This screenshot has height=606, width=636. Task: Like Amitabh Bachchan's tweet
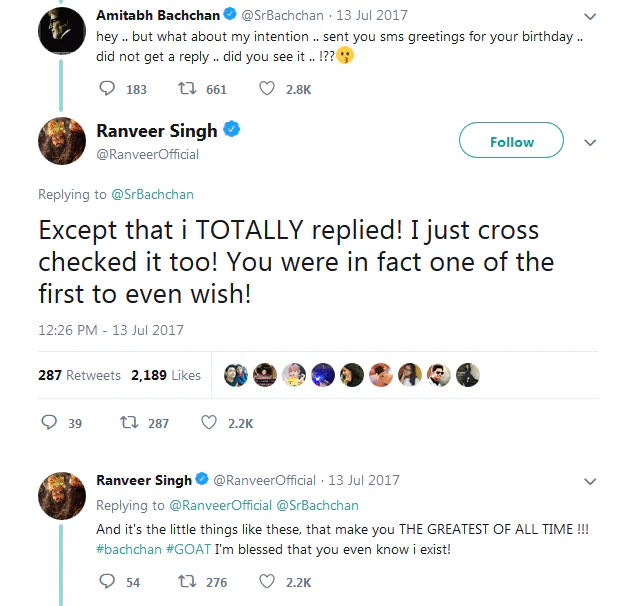[x=267, y=89]
